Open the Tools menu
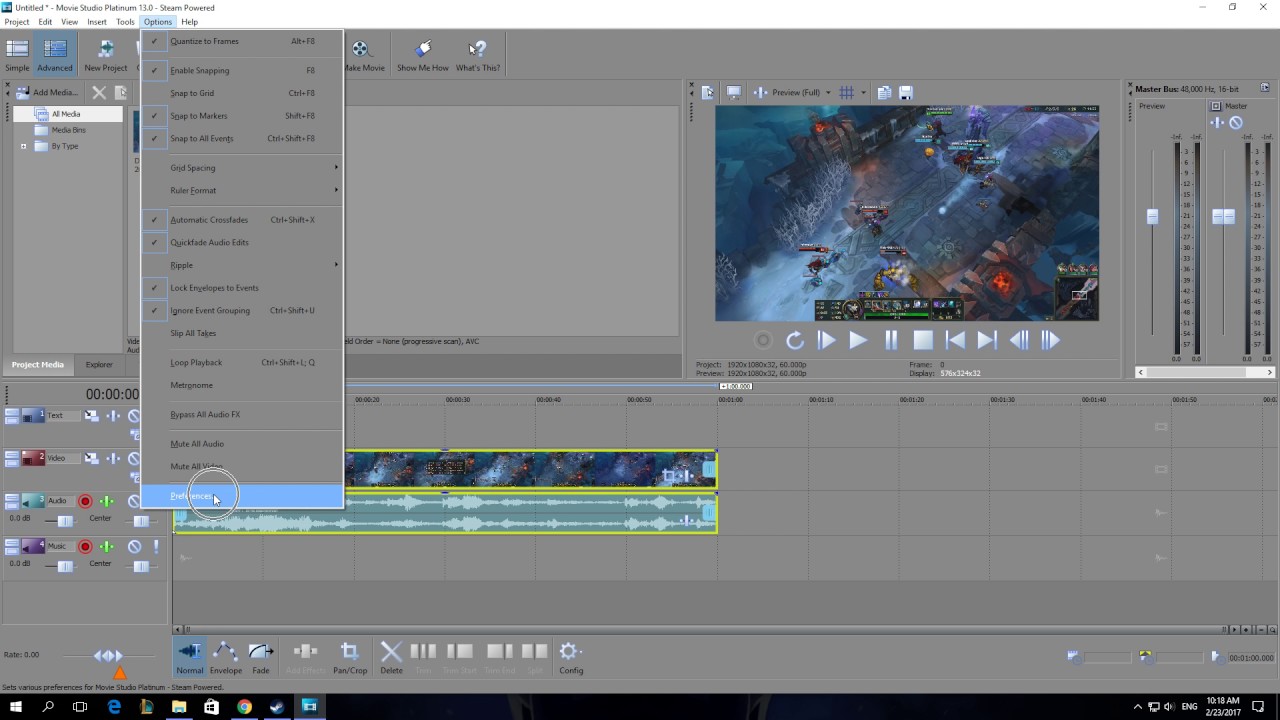Viewport: 1280px width, 720px height. point(125,22)
